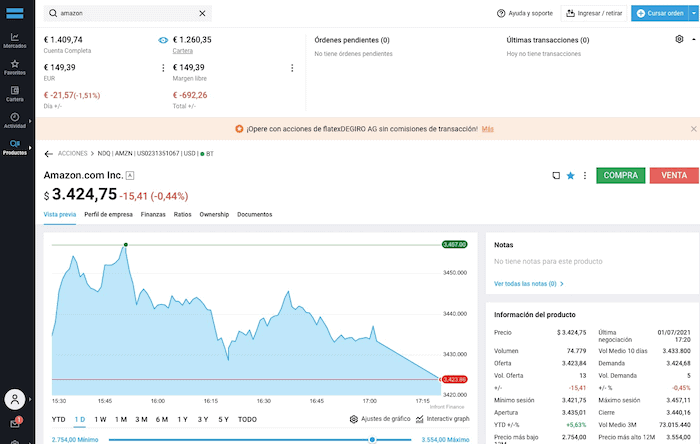Select 1 M chart range
Screen dimensions: 700x444
click(121, 419)
